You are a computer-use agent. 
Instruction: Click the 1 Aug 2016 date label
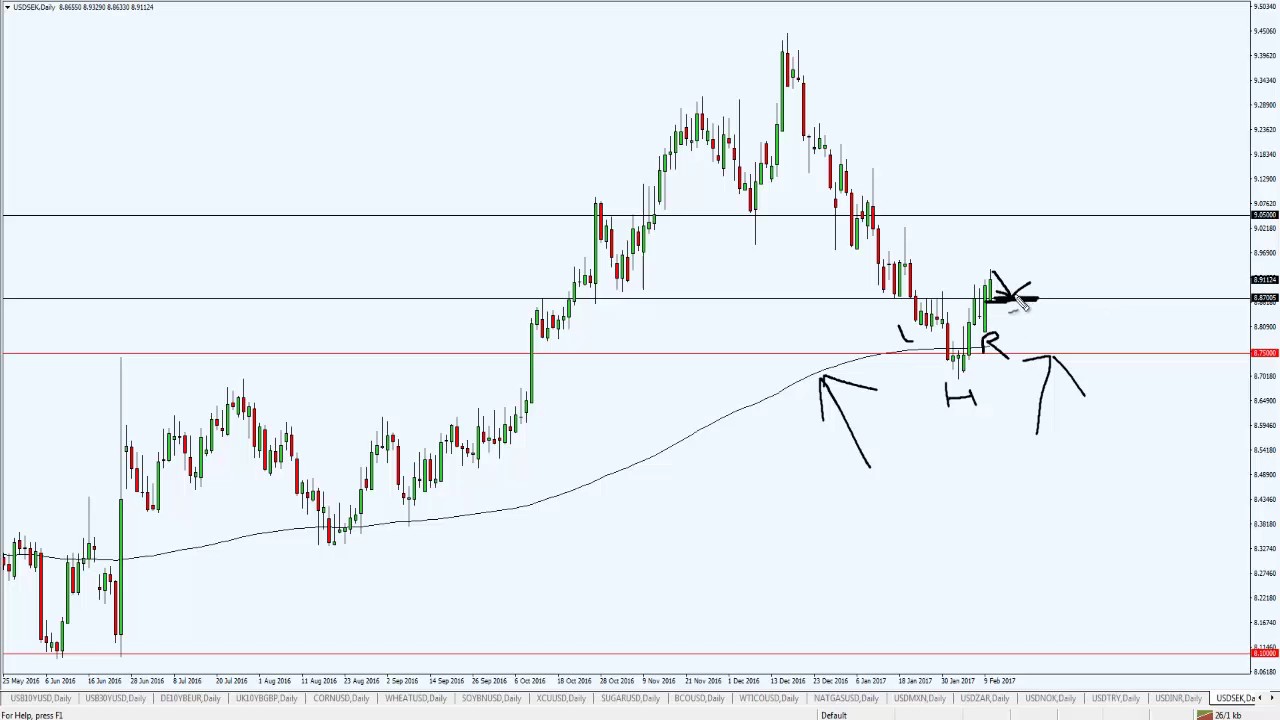pyautogui.click(x=274, y=681)
